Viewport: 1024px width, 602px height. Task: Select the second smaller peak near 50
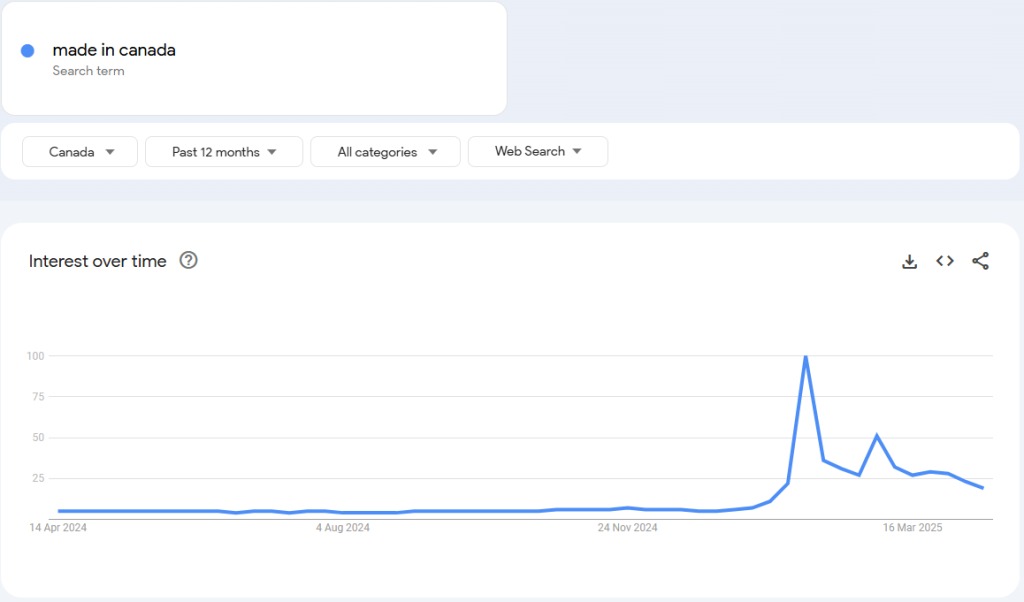pyautogui.click(x=877, y=436)
